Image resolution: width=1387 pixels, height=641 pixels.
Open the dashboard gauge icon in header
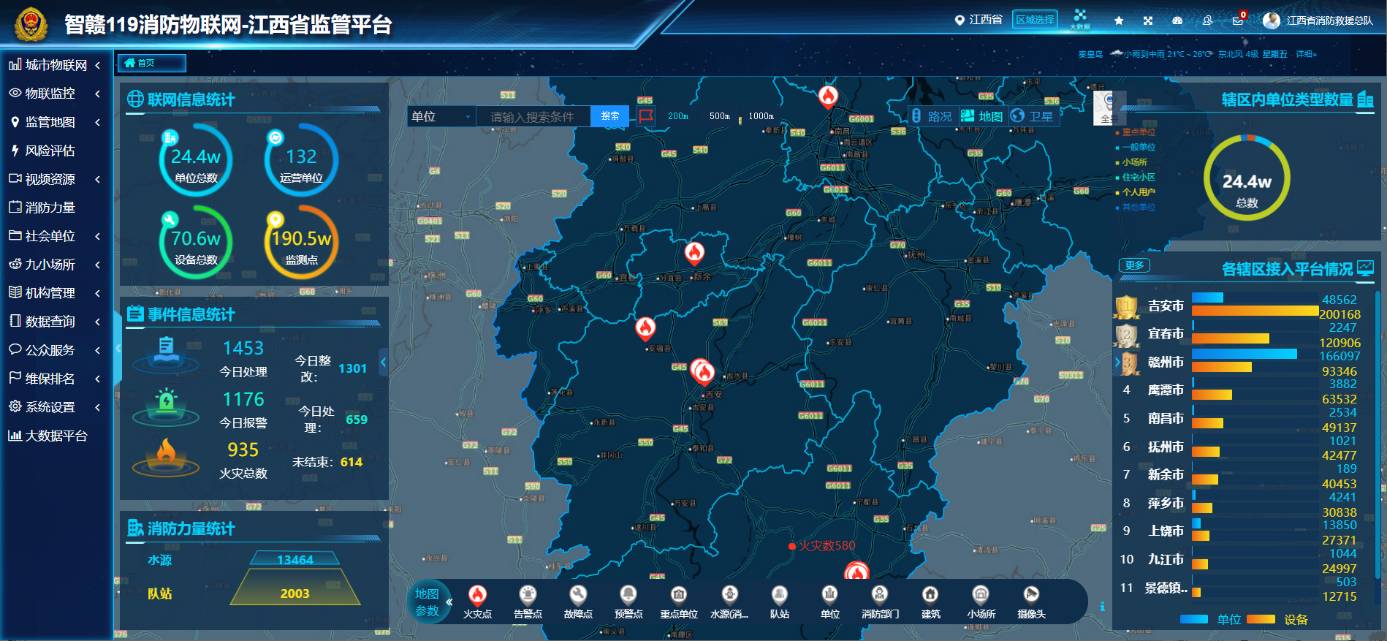(1177, 21)
